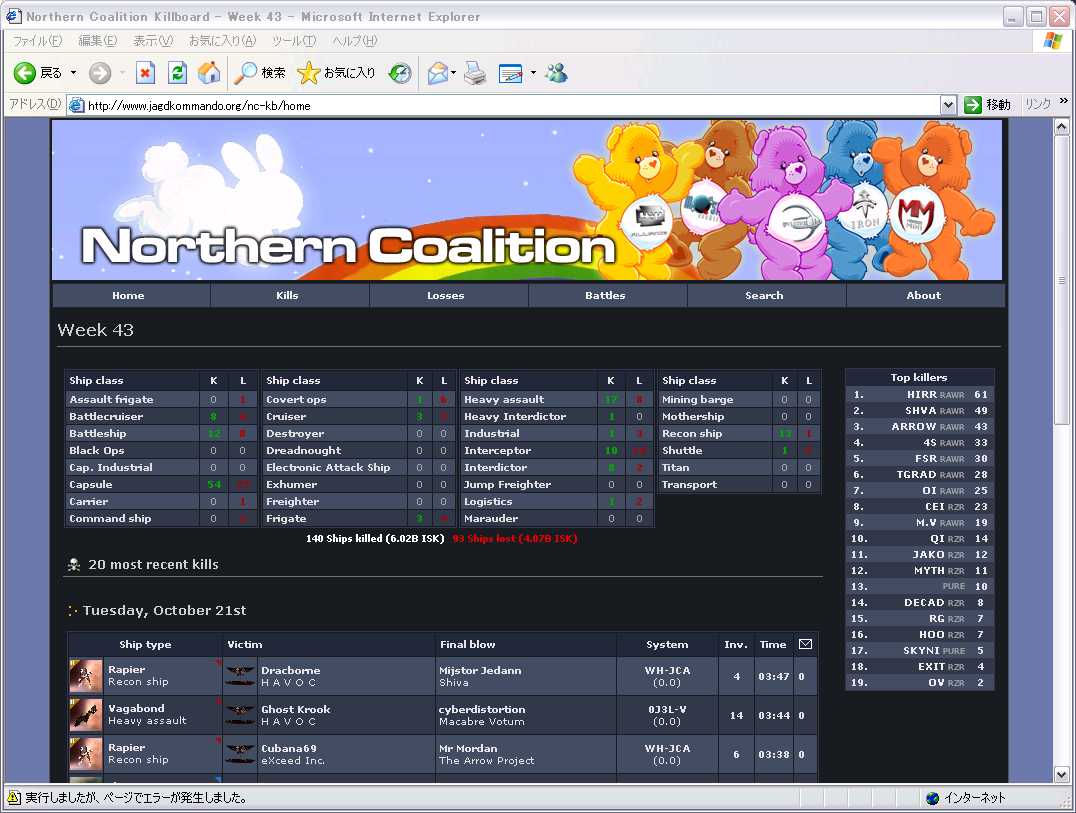Expand the Mail button dropdown arrow
1076x813 pixels.
pyautogui.click(x=454, y=73)
